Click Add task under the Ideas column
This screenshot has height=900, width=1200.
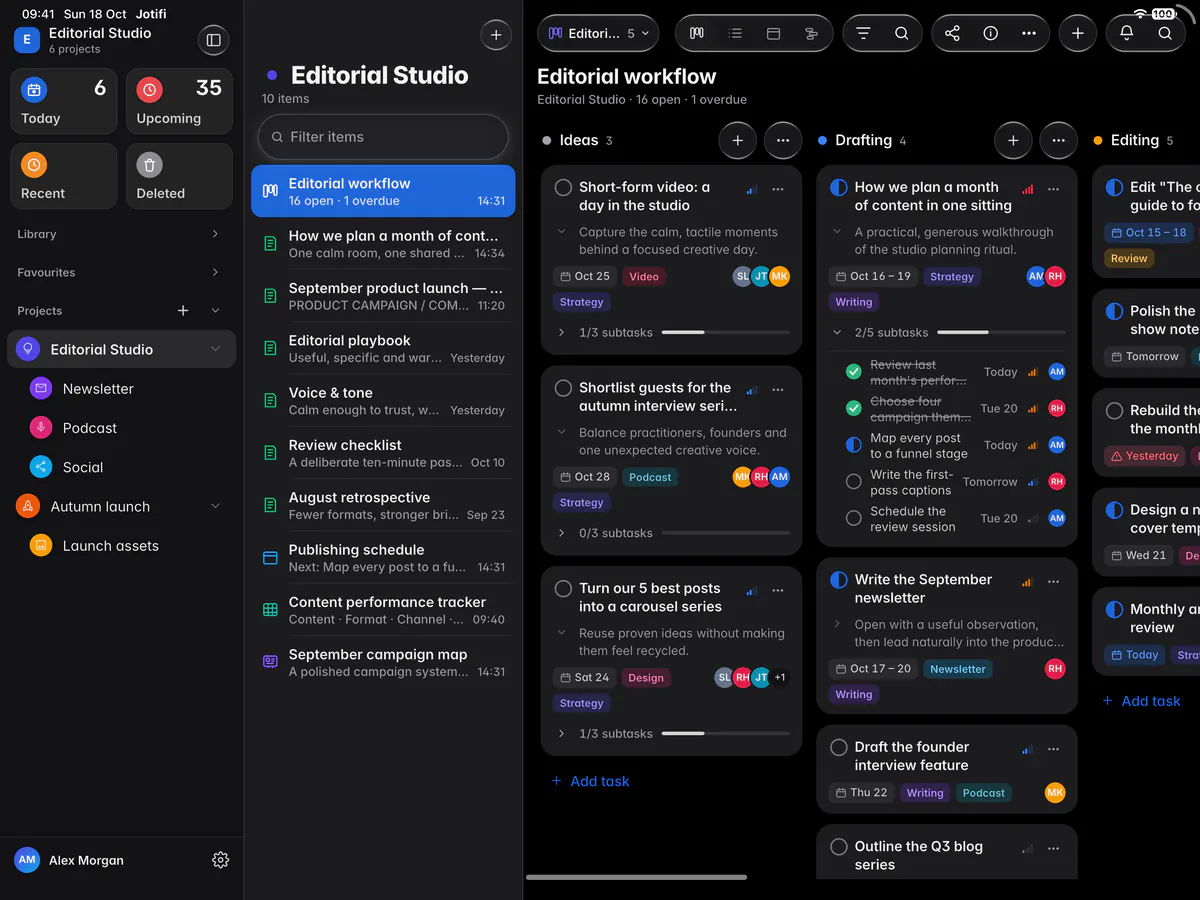coord(591,781)
